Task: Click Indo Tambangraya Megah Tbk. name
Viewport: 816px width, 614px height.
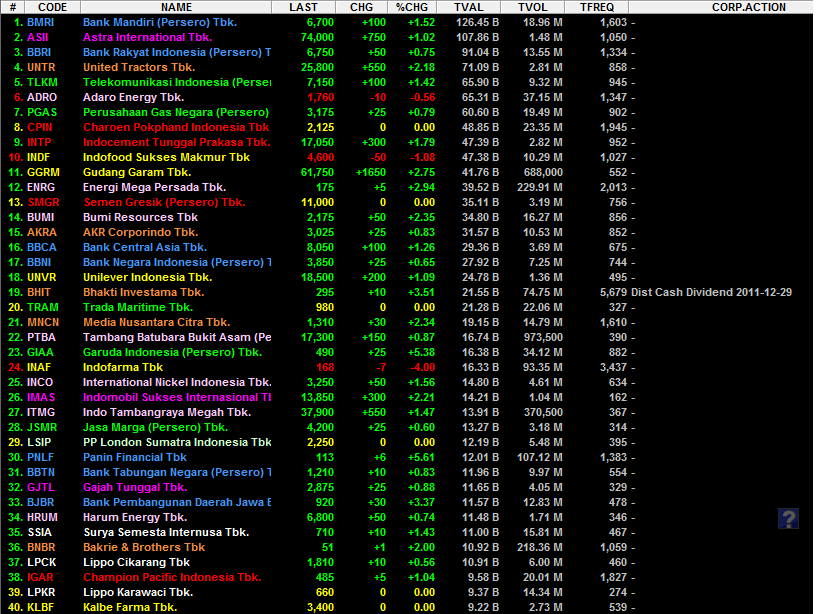Action: (x=167, y=412)
